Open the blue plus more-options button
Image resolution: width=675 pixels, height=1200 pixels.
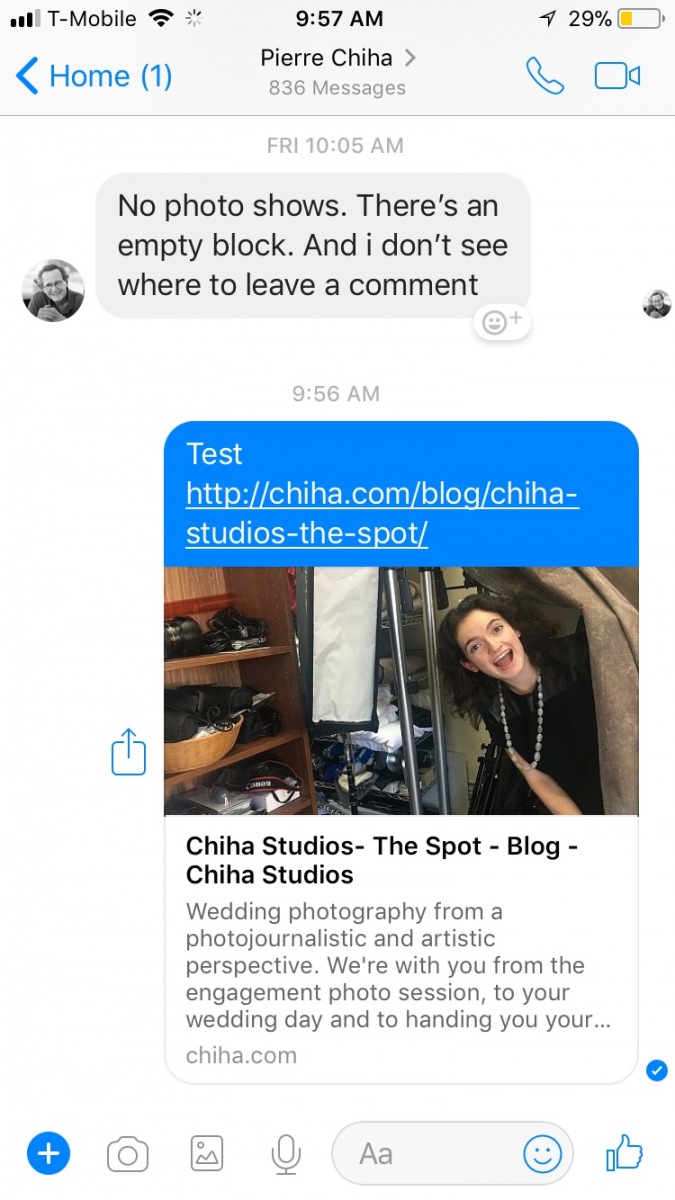click(48, 1155)
